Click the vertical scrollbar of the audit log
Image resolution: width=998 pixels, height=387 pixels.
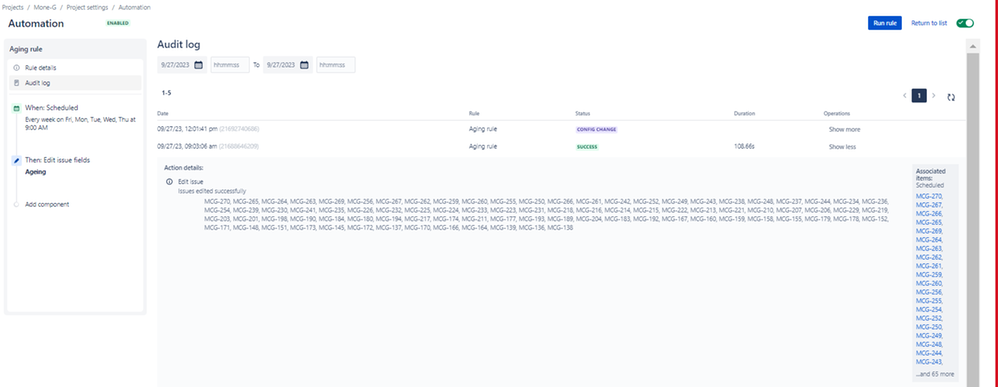tap(972, 220)
